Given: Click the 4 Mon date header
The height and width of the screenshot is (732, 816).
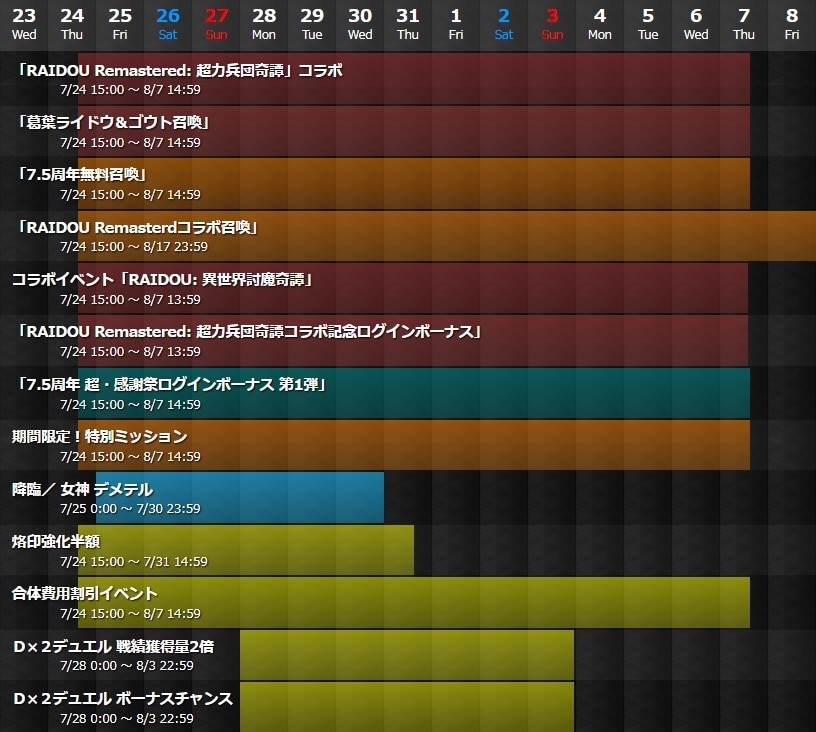Looking at the screenshot, I should coord(600,25).
